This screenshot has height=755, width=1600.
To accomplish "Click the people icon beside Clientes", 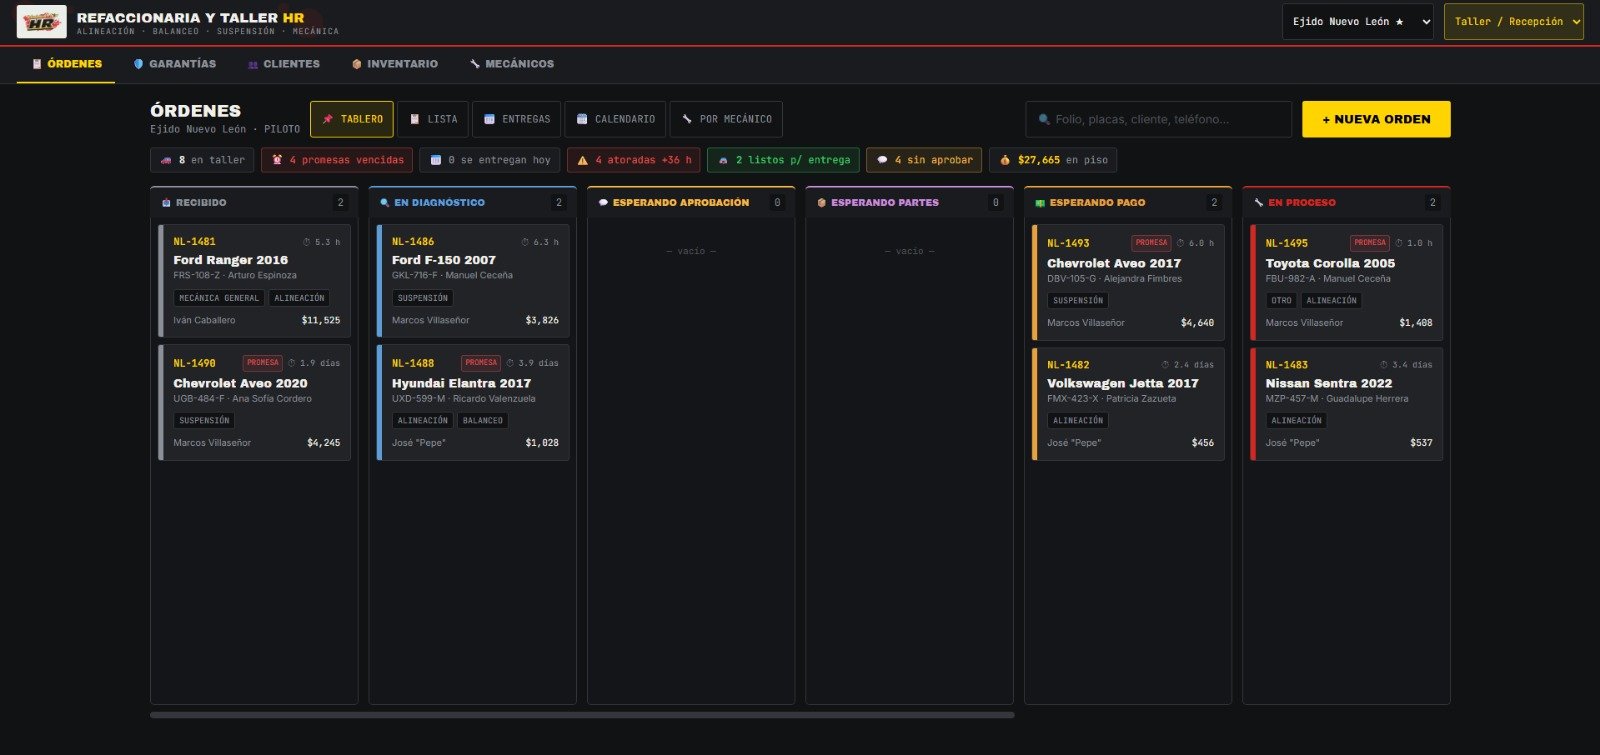I will [253, 64].
